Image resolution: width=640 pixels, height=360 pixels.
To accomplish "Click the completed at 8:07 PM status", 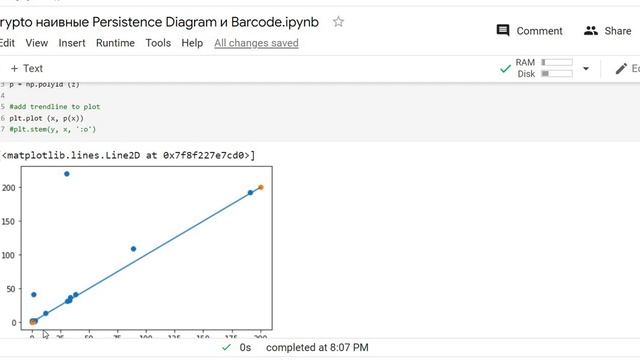I will (x=317, y=347).
